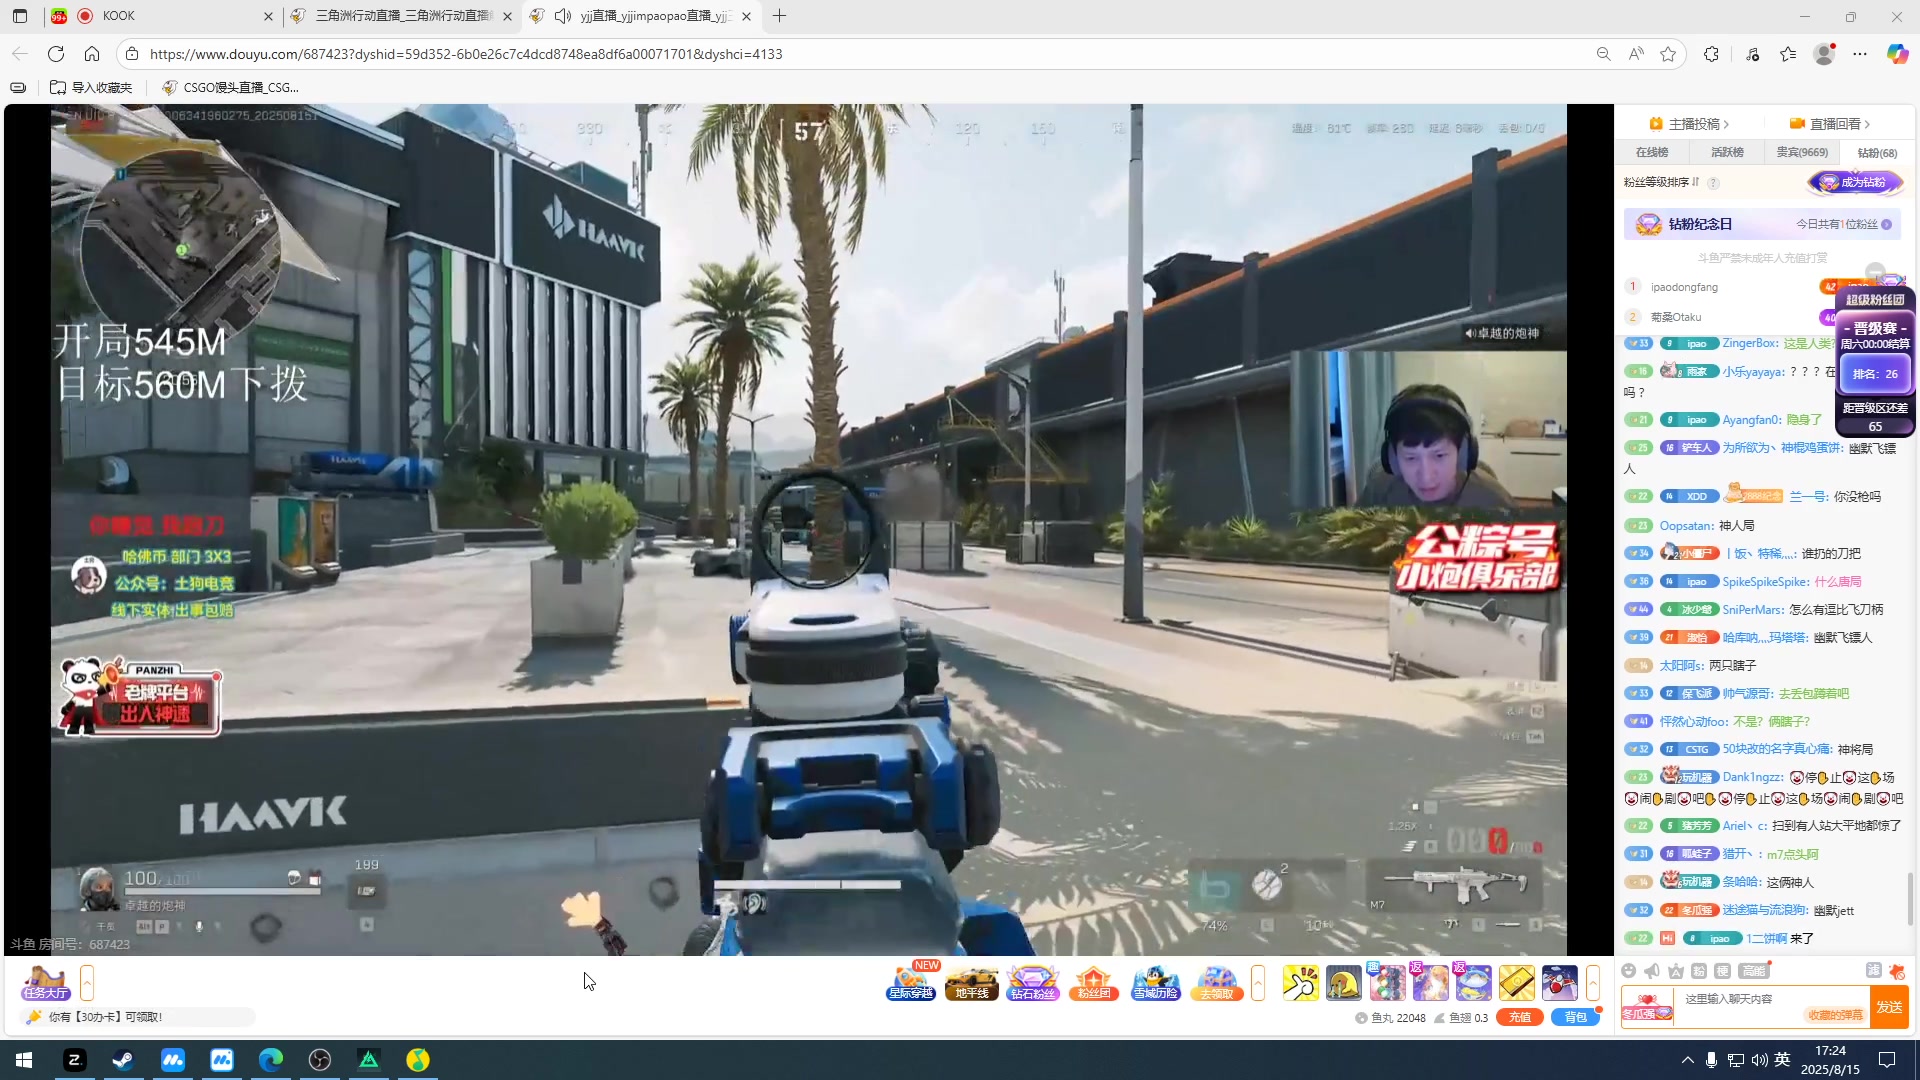The image size is (1920, 1080).
Task: Open the crown font style icon
Action: pos(1676,971)
